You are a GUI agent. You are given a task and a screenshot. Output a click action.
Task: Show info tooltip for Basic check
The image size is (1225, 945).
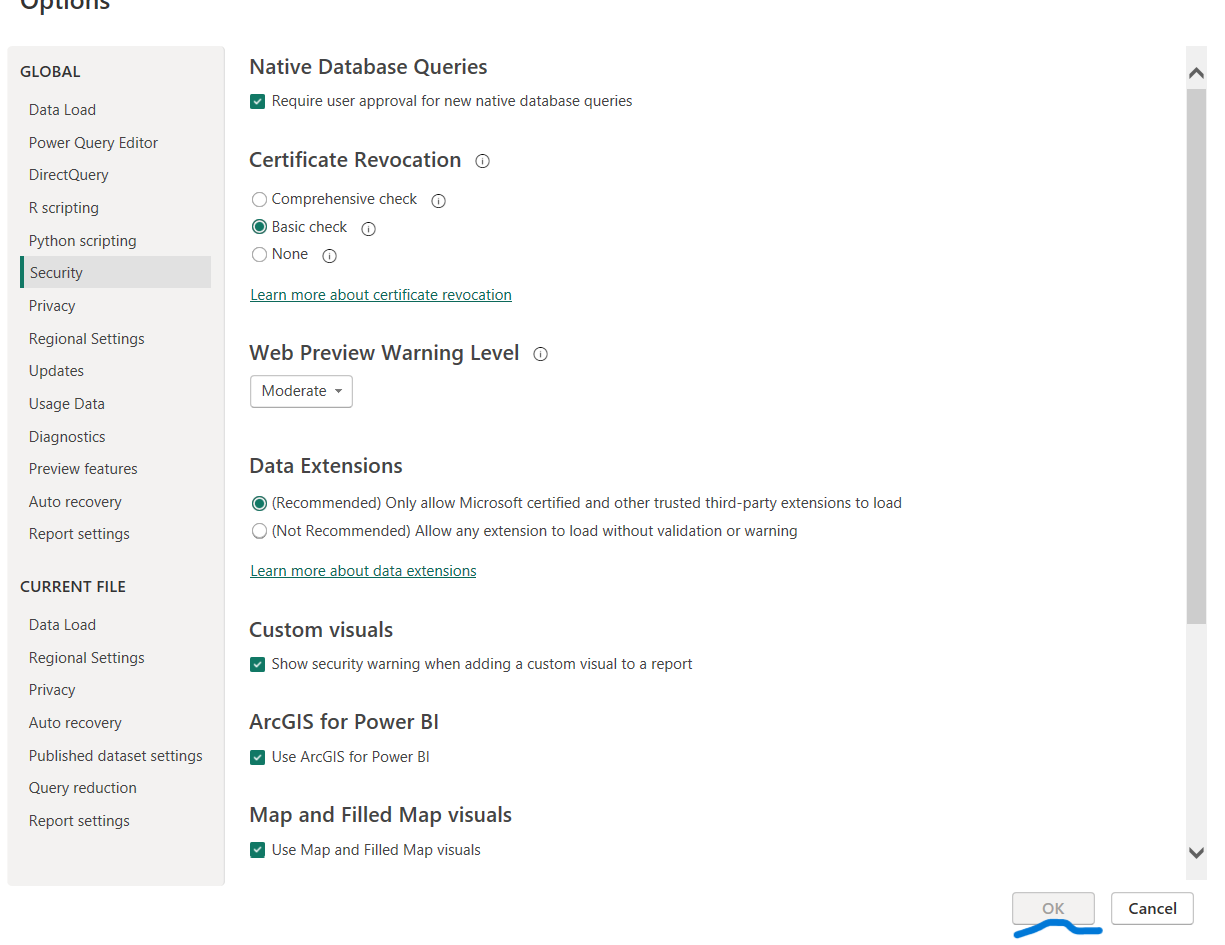click(x=368, y=228)
